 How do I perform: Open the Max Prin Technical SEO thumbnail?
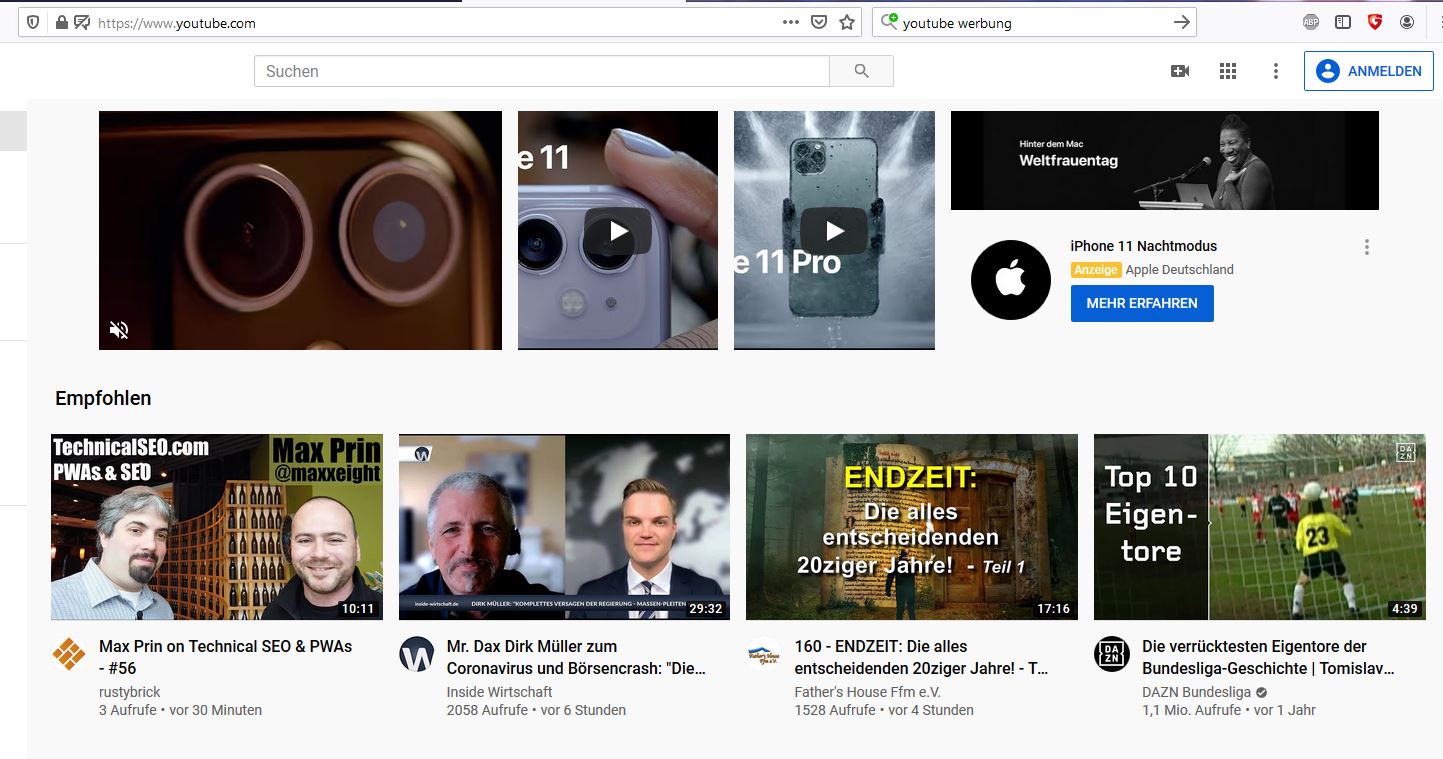217,527
